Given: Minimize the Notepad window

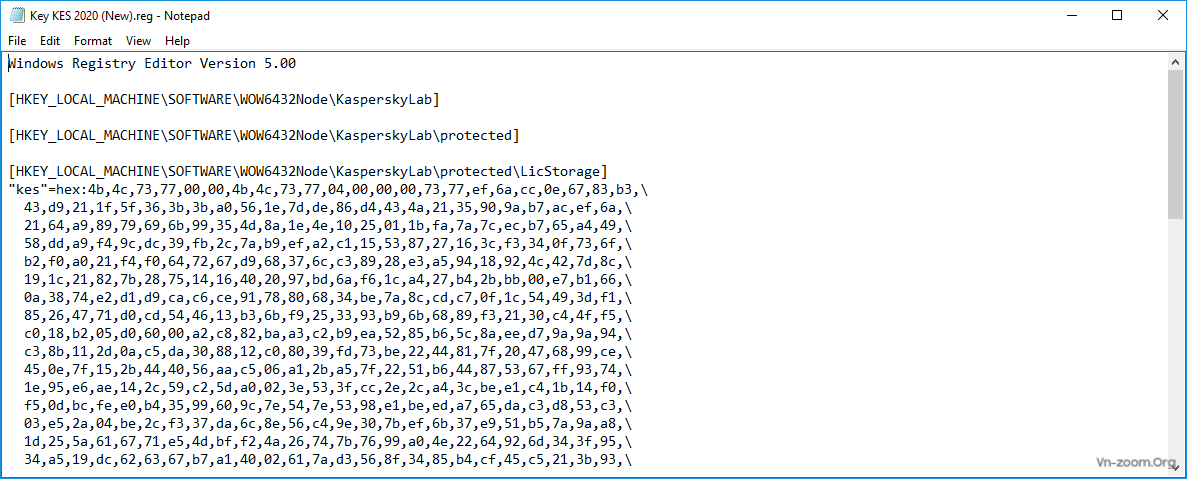Looking at the screenshot, I should click(x=1064, y=15).
